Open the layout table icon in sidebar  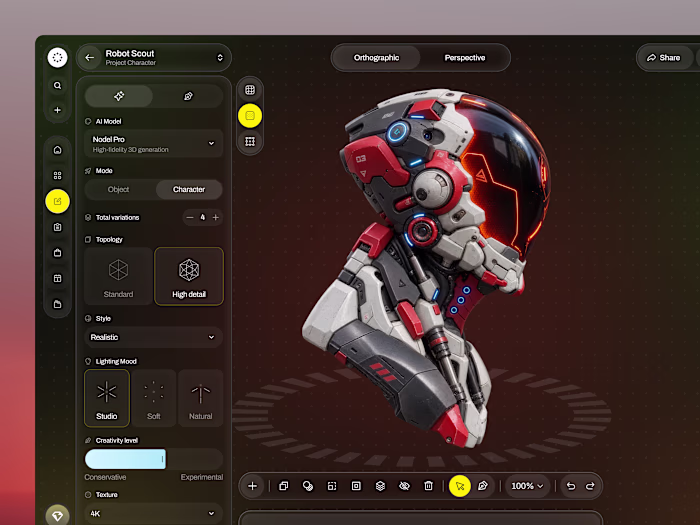(58, 279)
